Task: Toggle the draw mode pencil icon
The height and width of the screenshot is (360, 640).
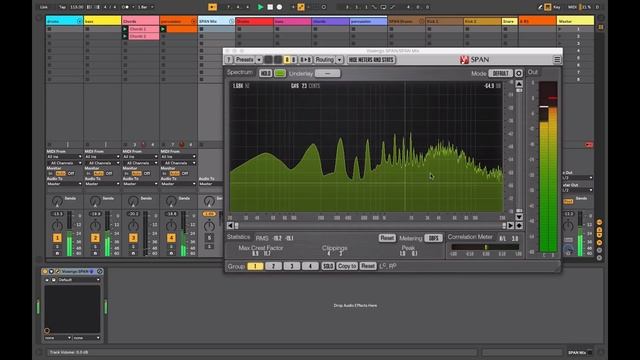Action: [540, 7]
